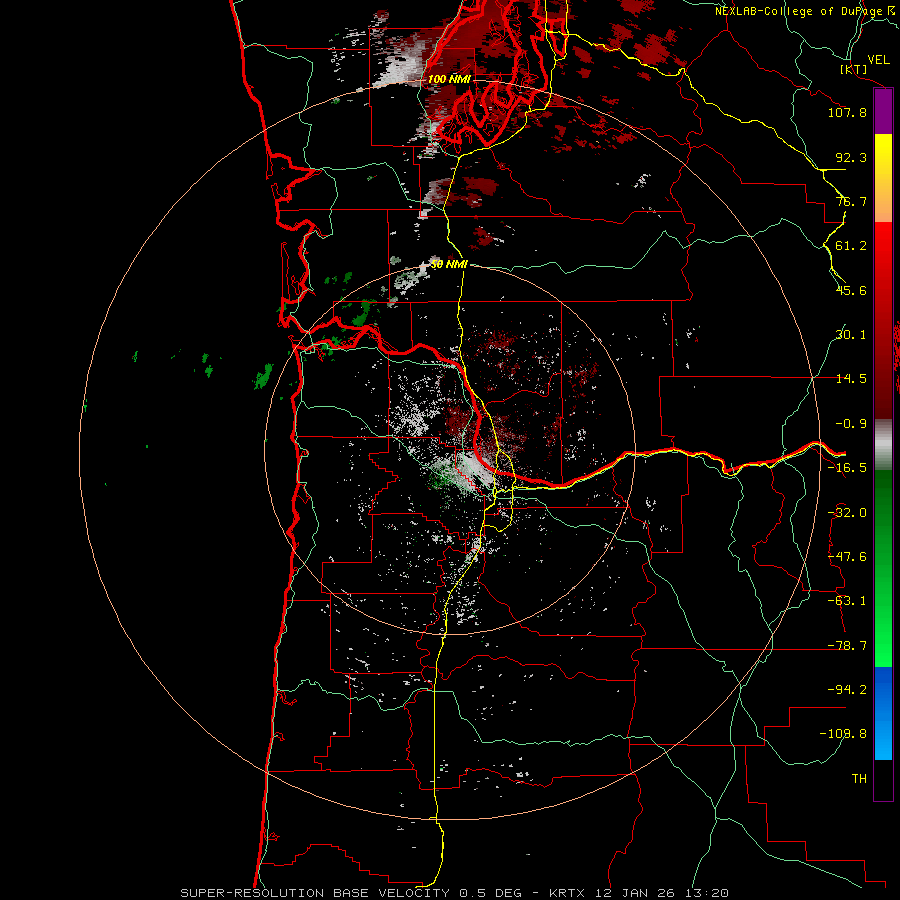Image resolution: width=900 pixels, height=900 pixels.
Task: Click the gray near-zero segment of color bar
Action: click(x=883, y=444)
